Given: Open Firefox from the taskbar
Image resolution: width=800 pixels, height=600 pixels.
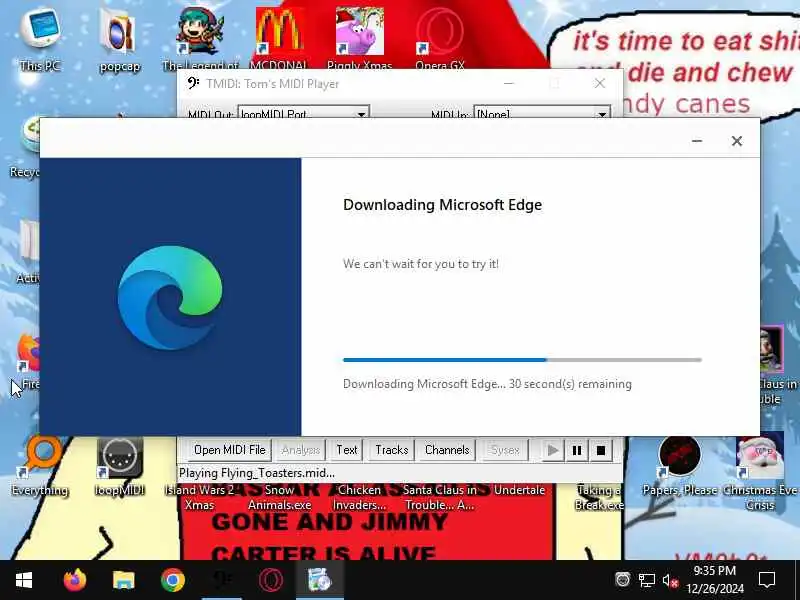Looking at the screenshot, I should pos(74,580).
